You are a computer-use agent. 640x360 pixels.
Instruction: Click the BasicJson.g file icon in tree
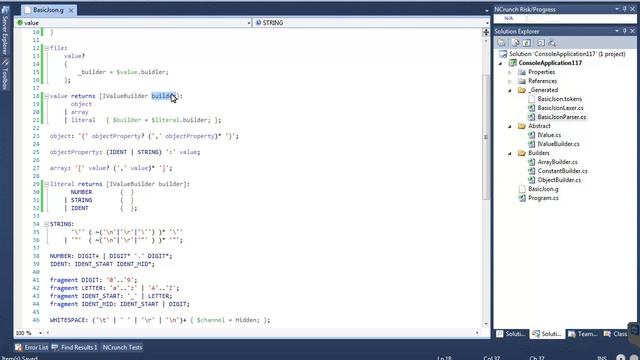pos(522,189)
